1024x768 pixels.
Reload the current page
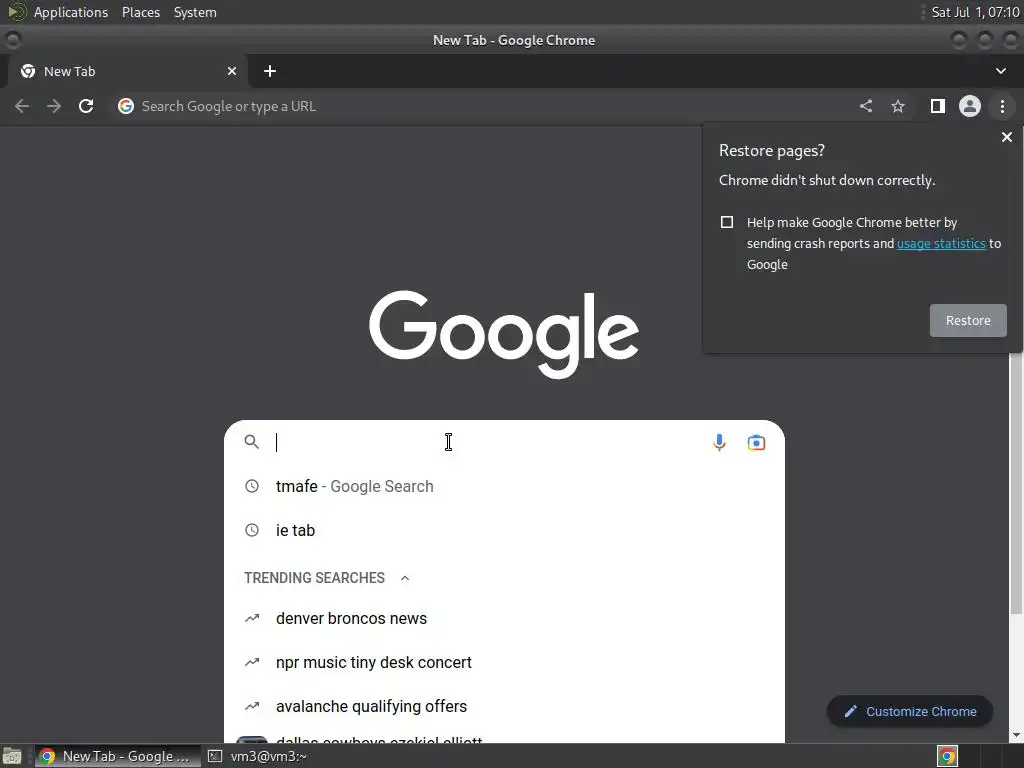click(86, 106)
